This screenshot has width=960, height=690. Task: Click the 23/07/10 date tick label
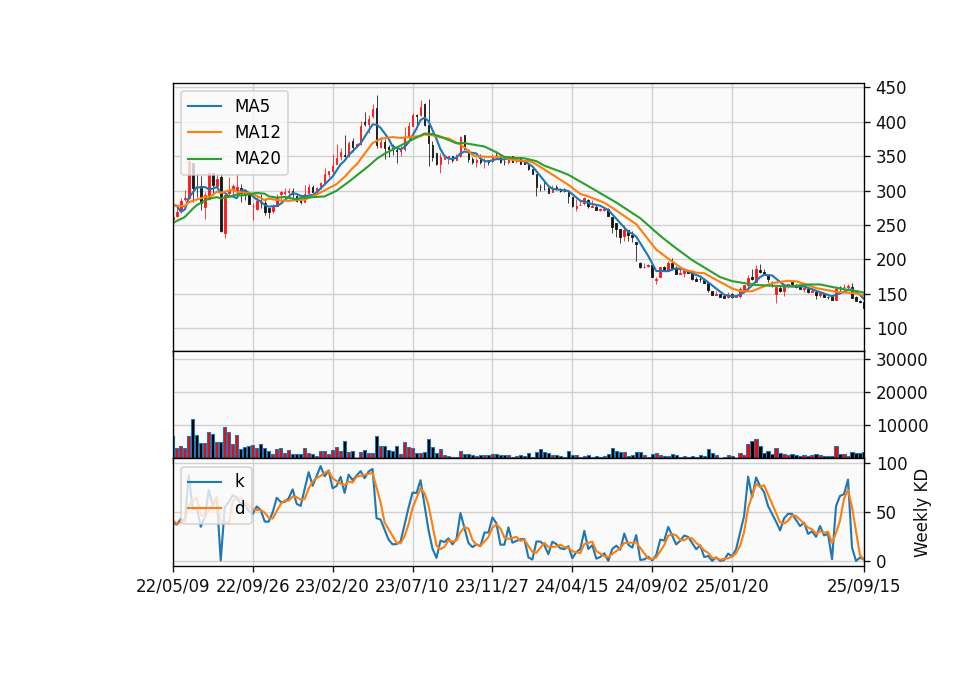coord(412,586)
